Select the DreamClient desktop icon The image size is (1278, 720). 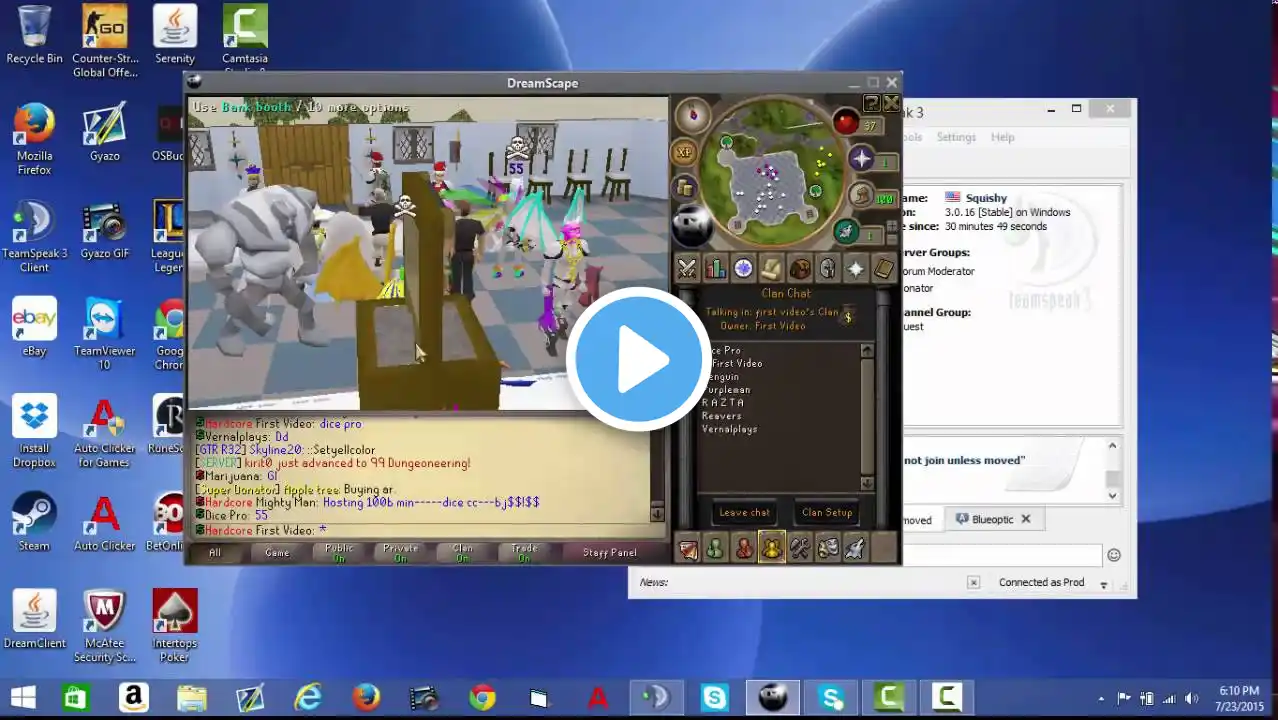pyautogui.click(x=34, y=619)
